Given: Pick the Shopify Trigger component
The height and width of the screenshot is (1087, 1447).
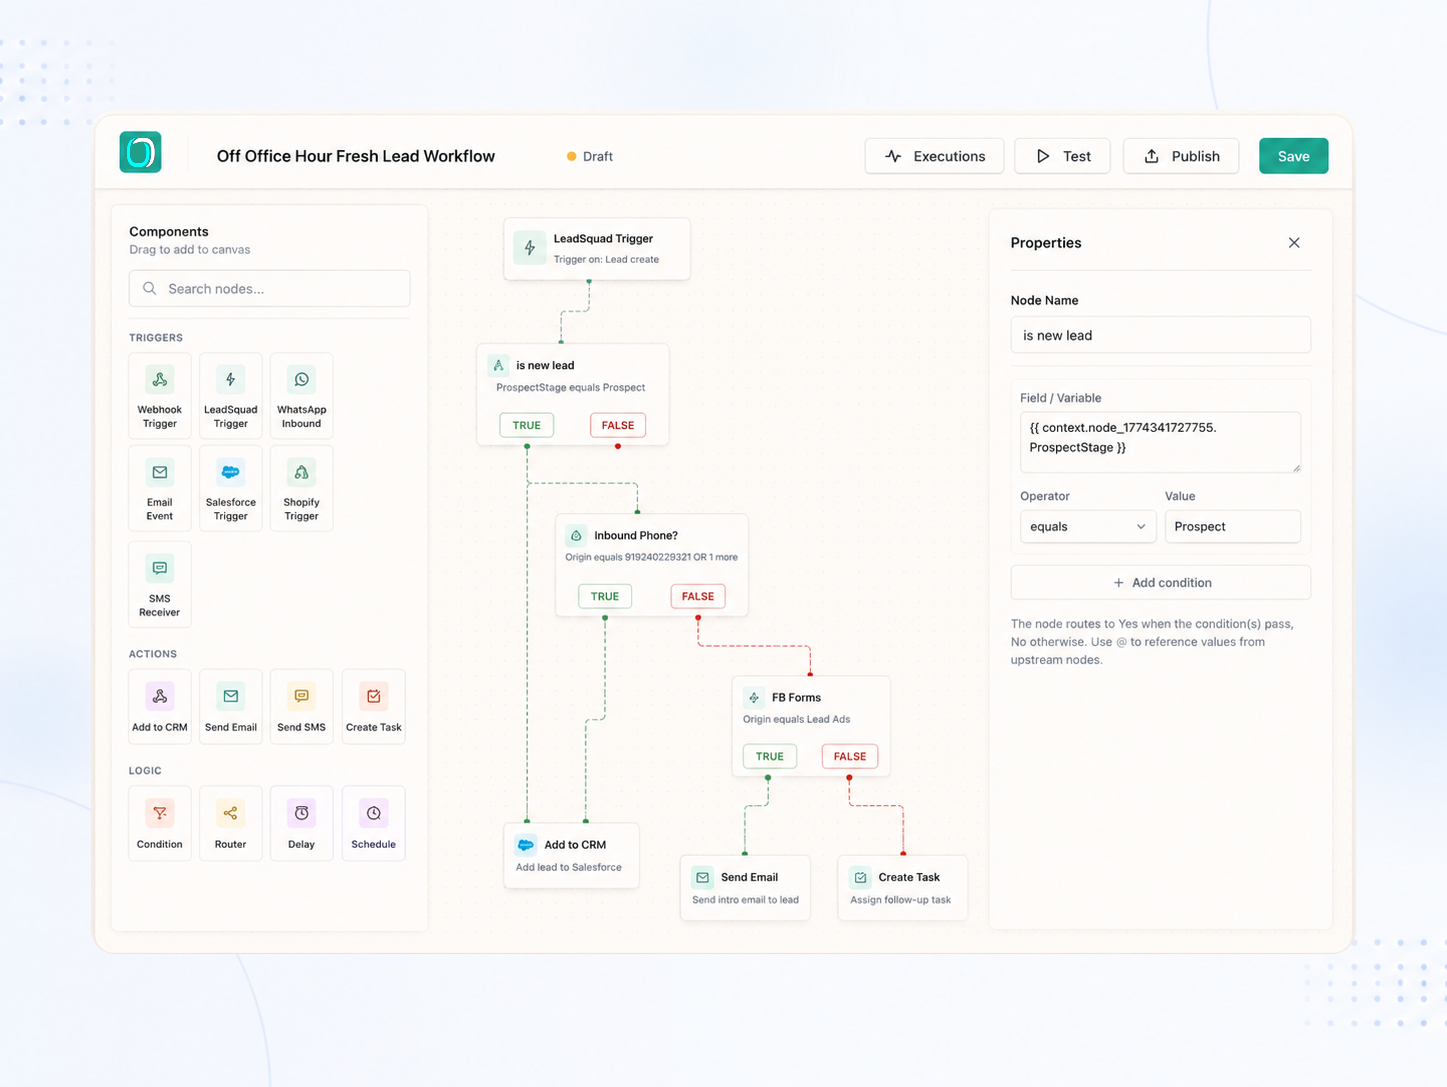Looking at the screenshot, I should coord(301,489).
